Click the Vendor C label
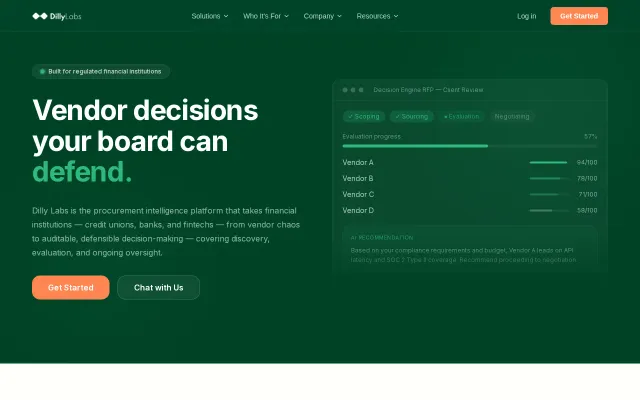 coord(358,194)
